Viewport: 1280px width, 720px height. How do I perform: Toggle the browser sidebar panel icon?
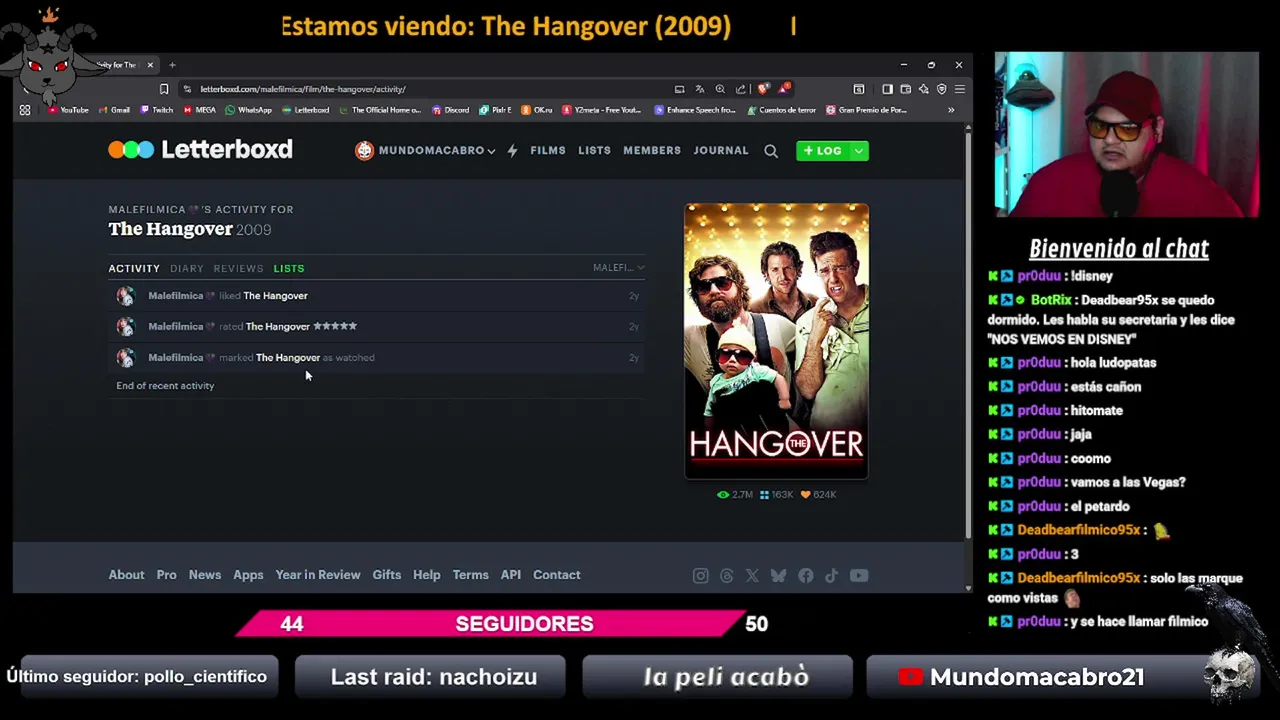pos(887,89)
